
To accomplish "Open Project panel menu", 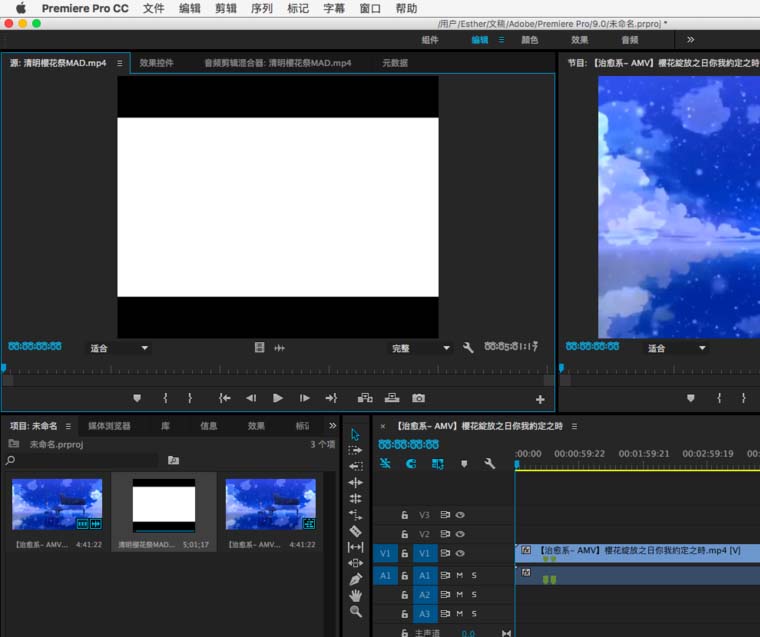I will click(x=68, y=426).
